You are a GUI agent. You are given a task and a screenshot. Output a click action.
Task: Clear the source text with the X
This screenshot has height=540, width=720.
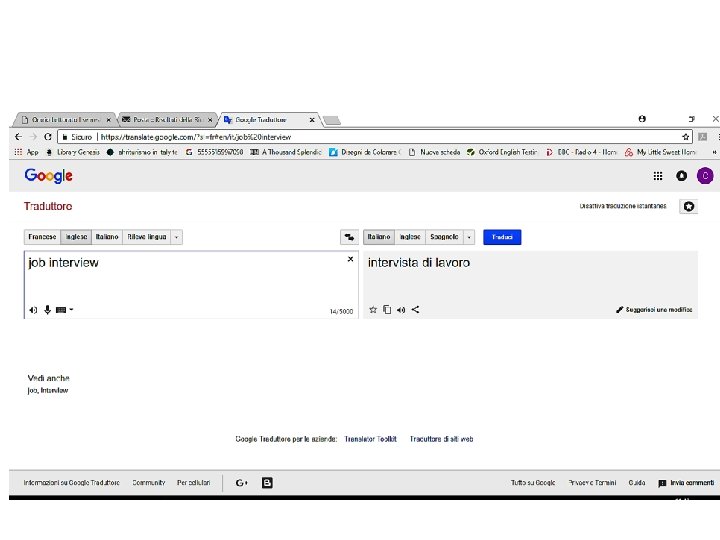pos(350,259)
